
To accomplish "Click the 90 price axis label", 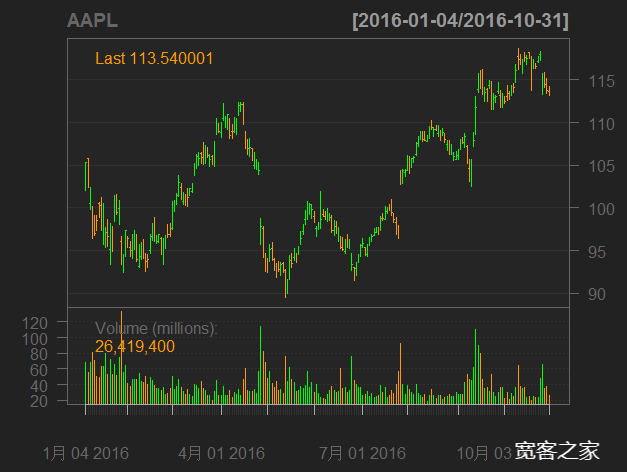I will 597,294.
